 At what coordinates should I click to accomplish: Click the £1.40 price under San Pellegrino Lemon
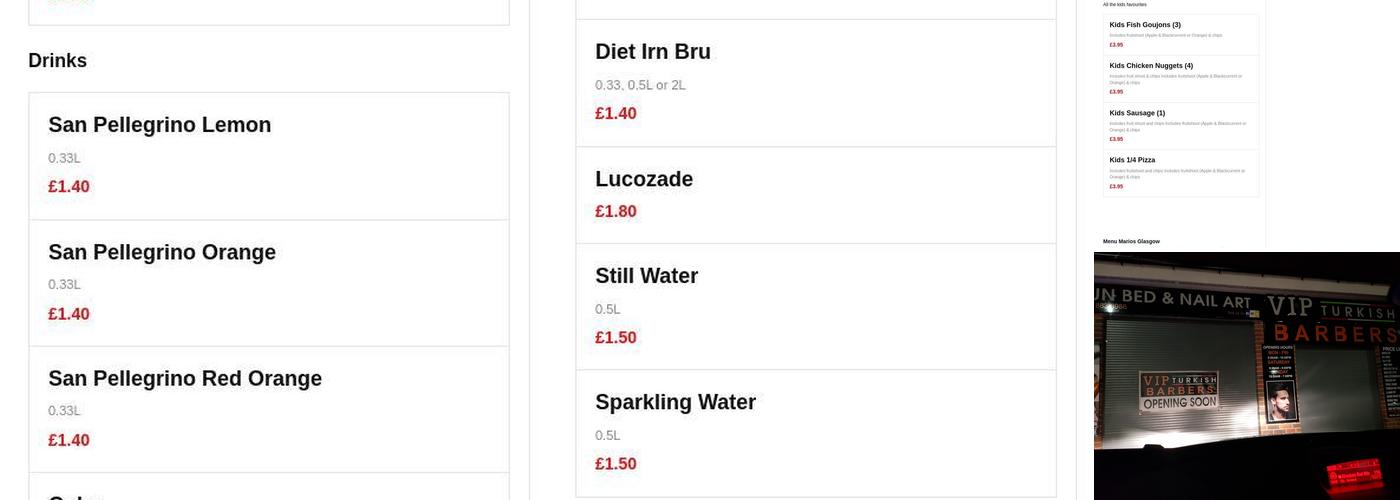coord(69,187)
